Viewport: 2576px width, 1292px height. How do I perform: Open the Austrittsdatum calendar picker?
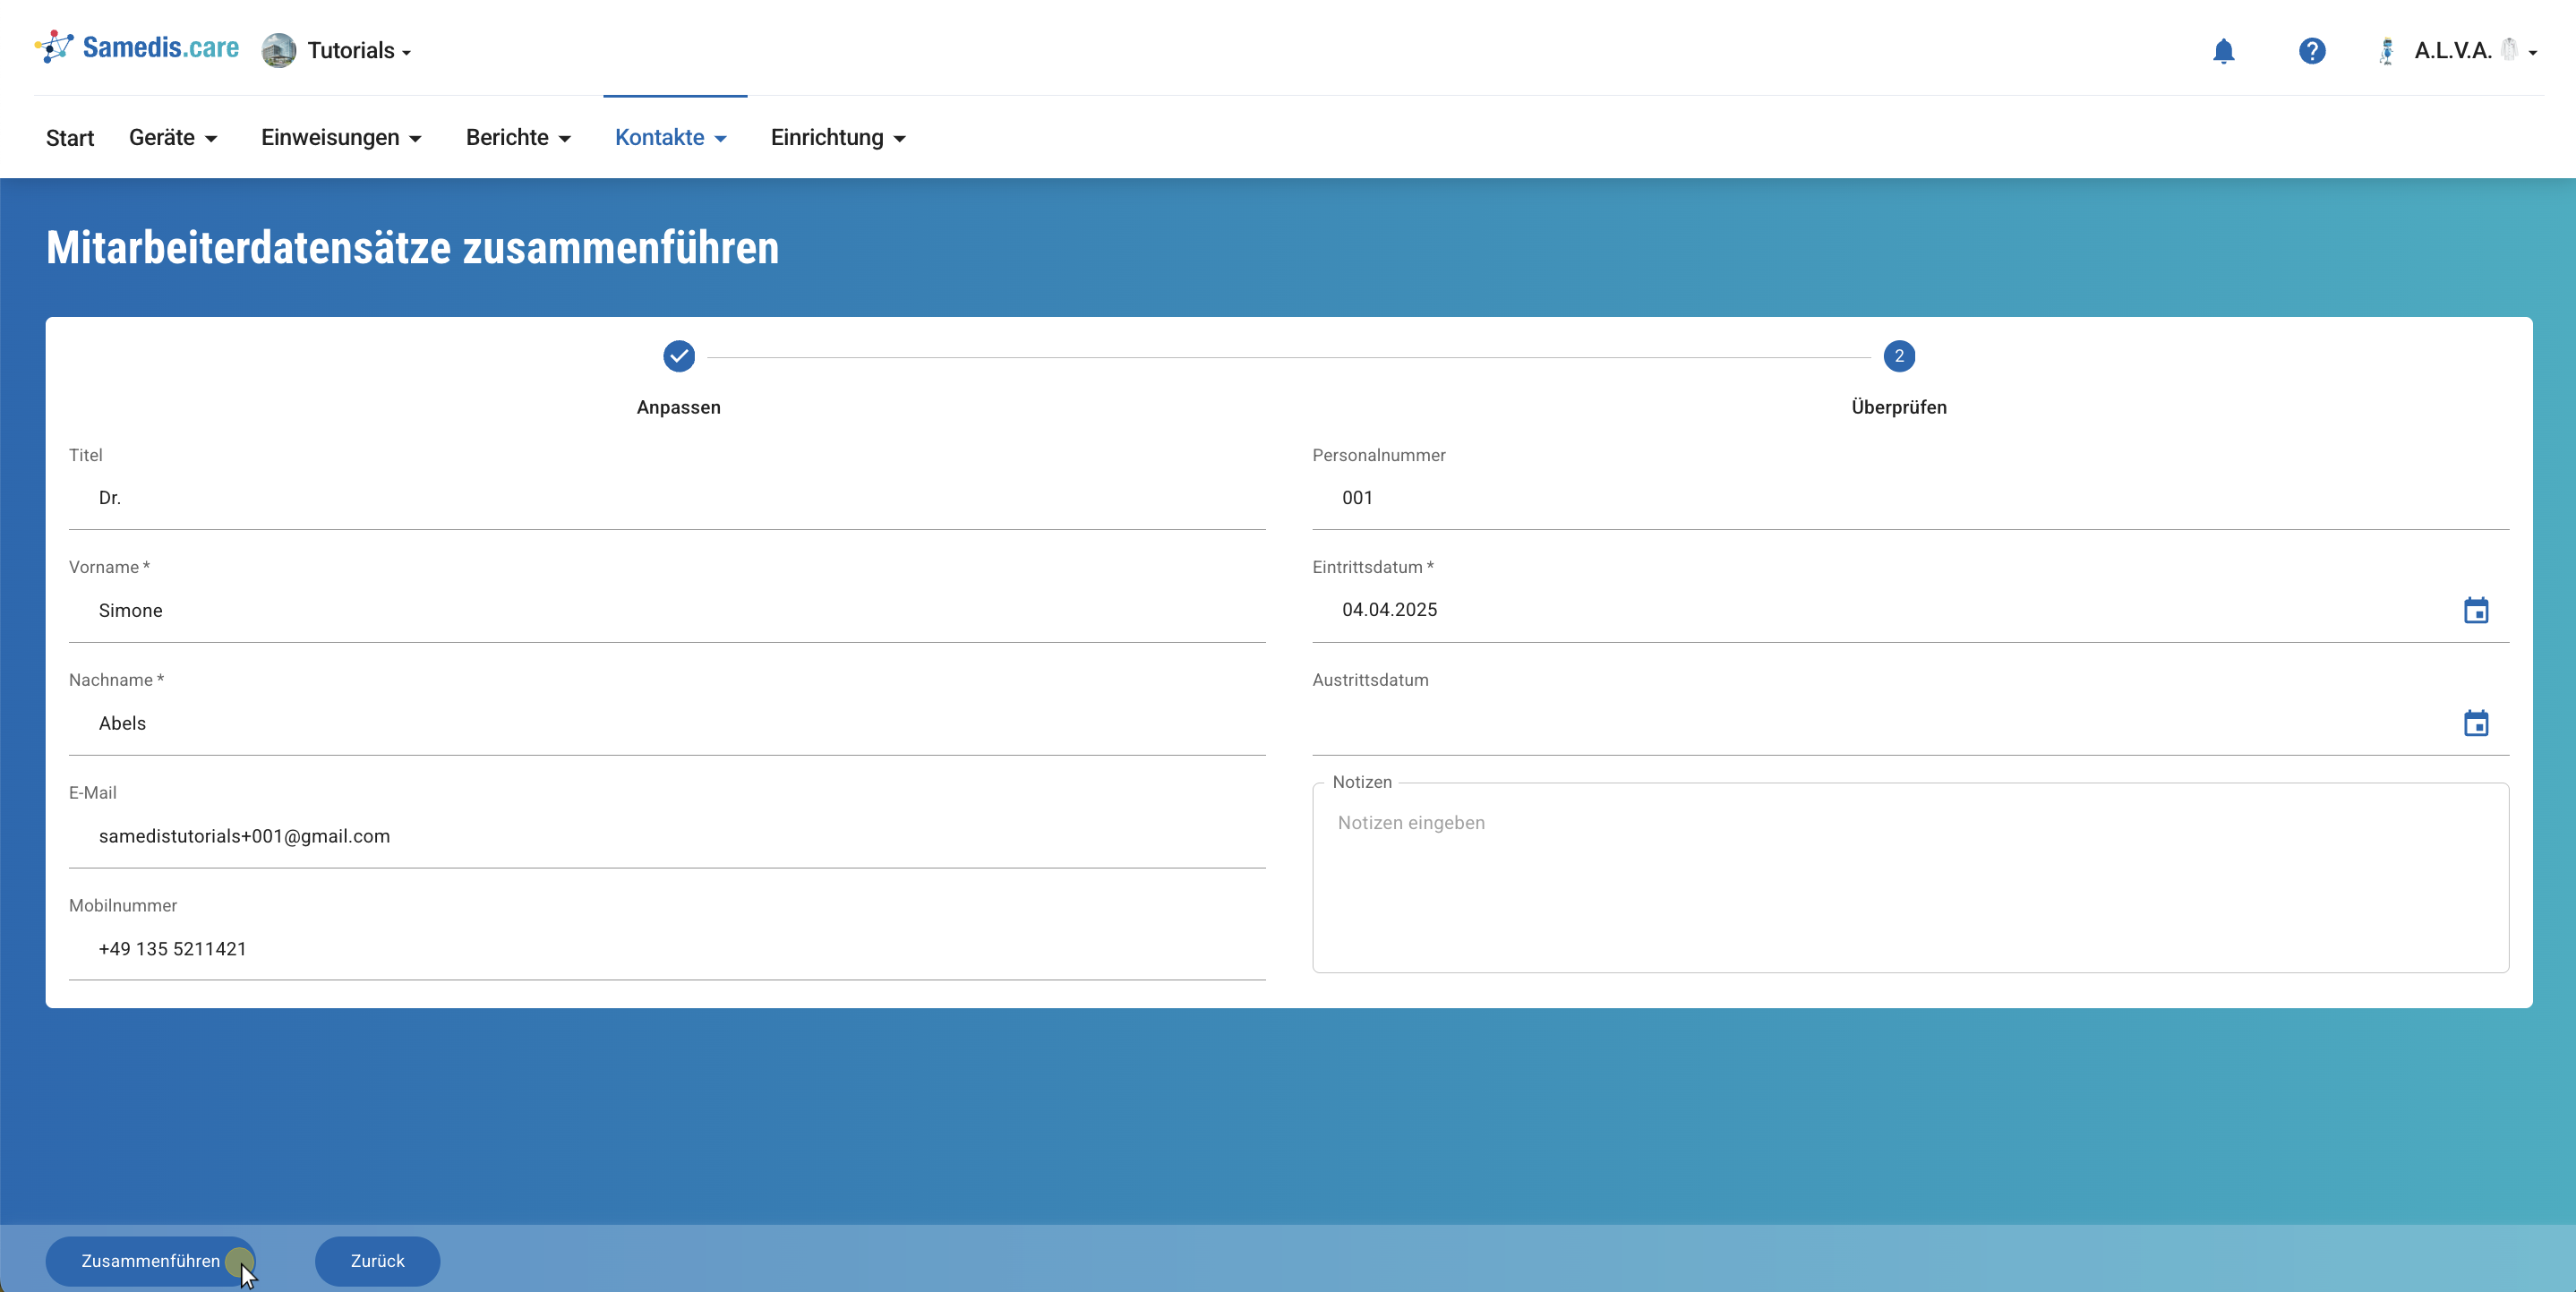coord(2475,723)
